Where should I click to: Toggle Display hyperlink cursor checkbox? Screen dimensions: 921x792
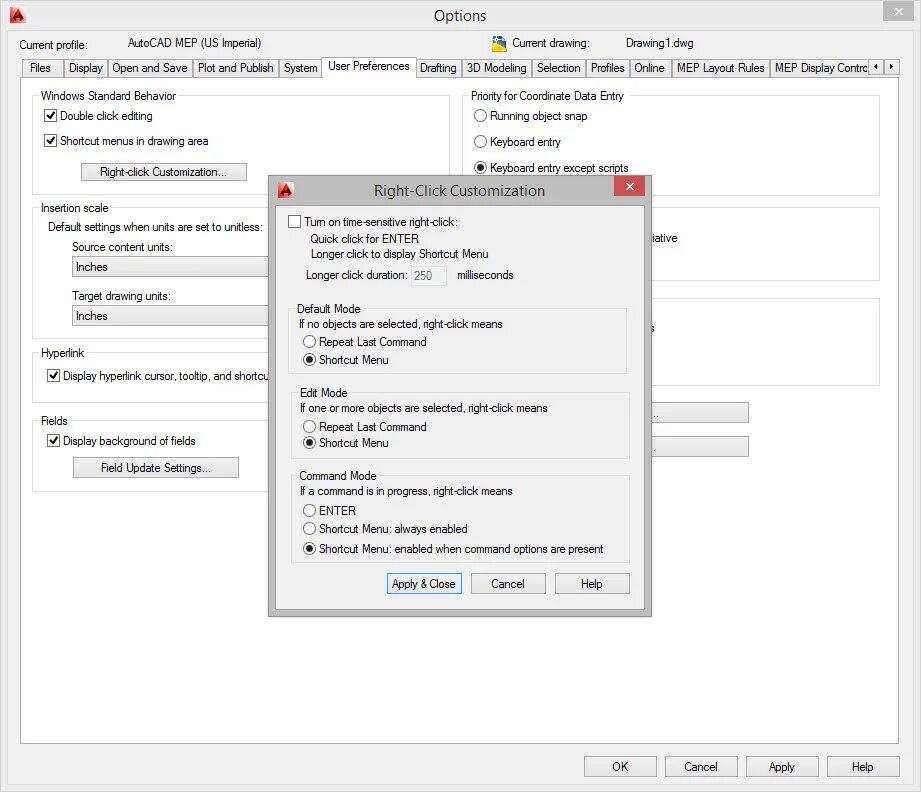tap(53, 375)
